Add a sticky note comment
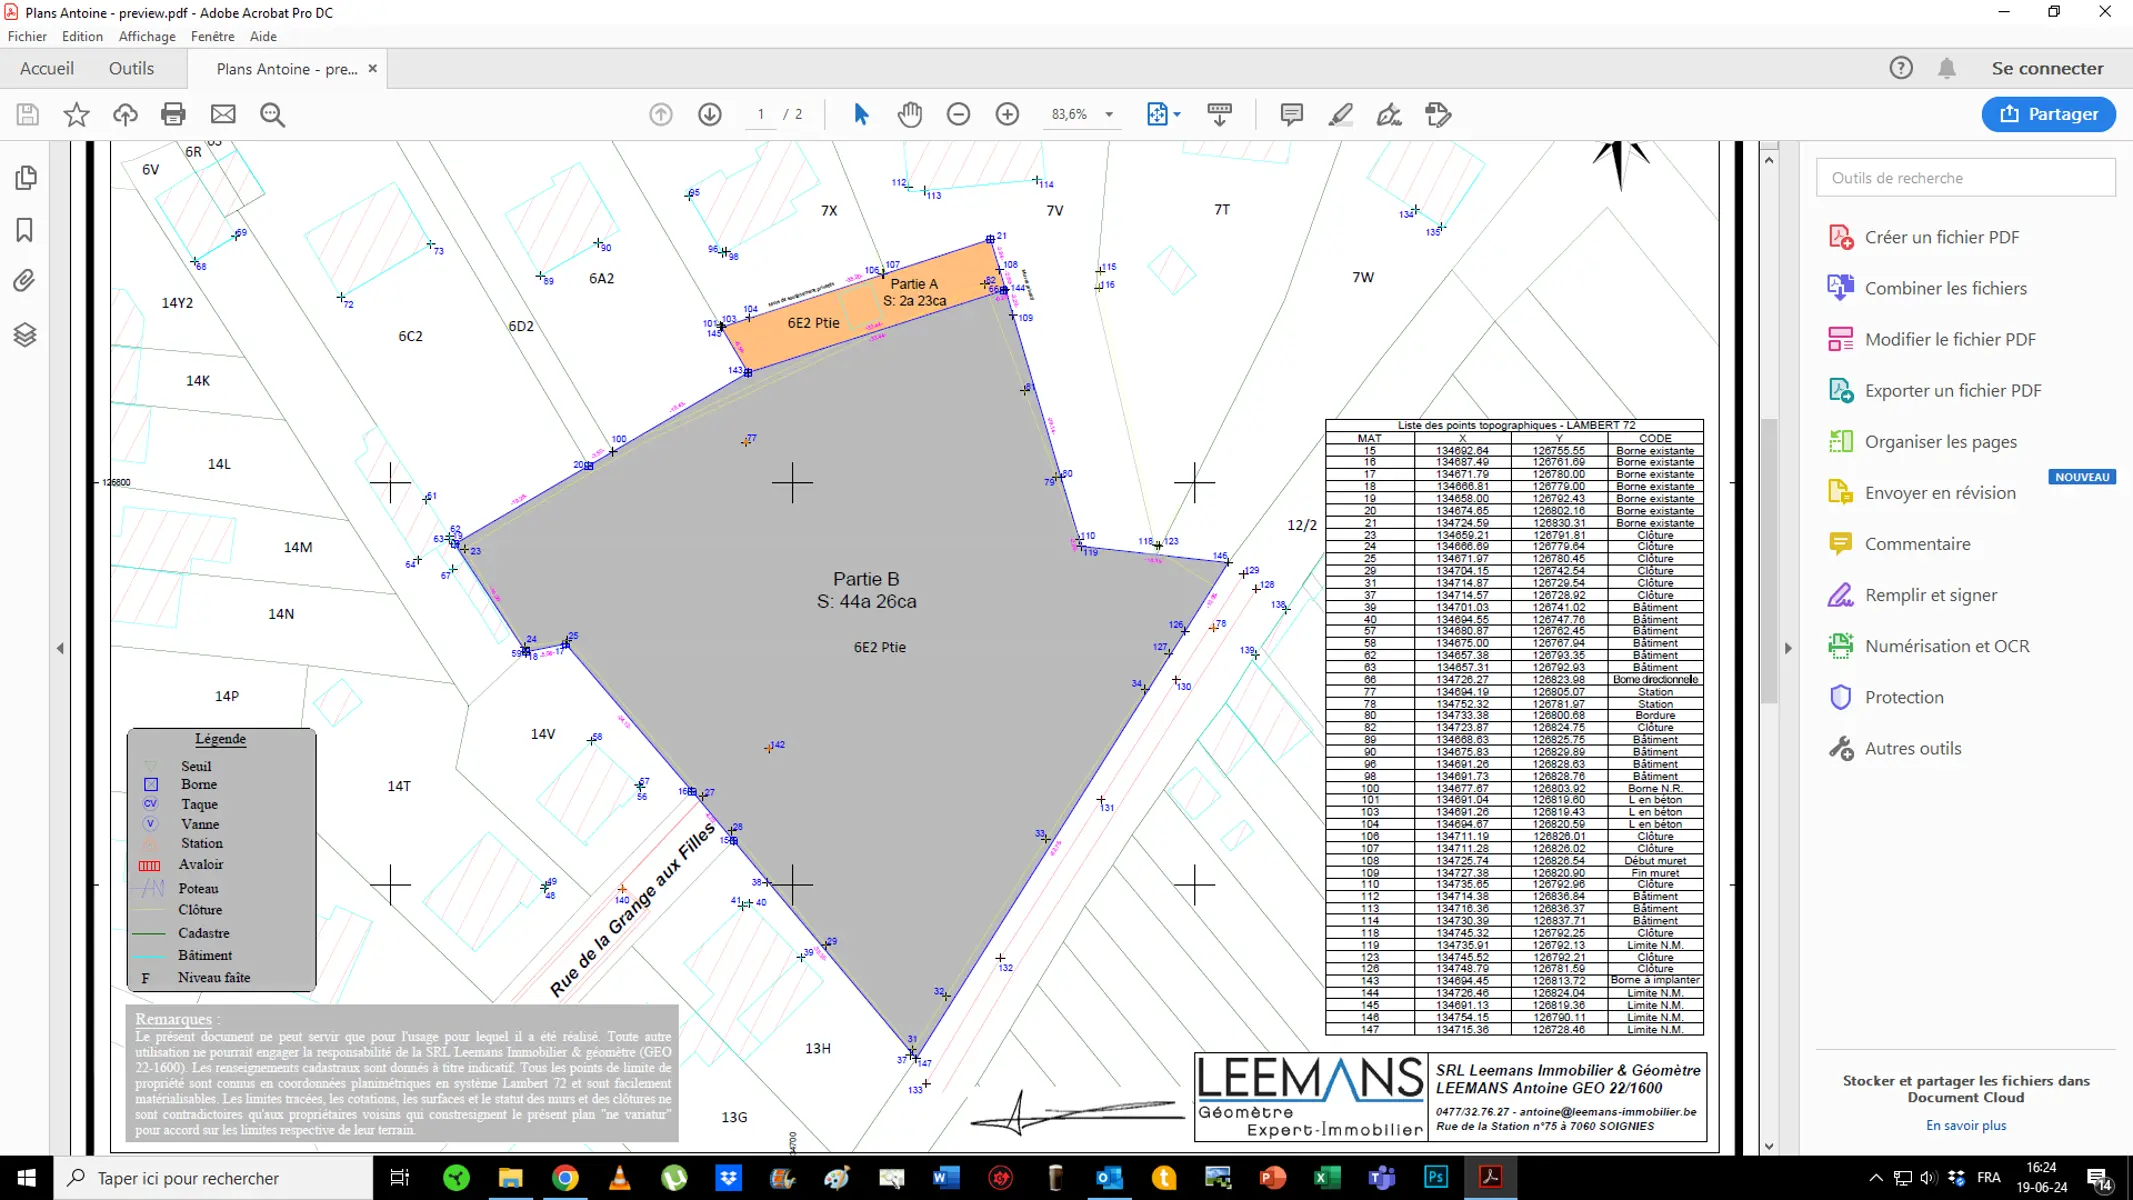The image size is (2133, 1200). 1291,114
